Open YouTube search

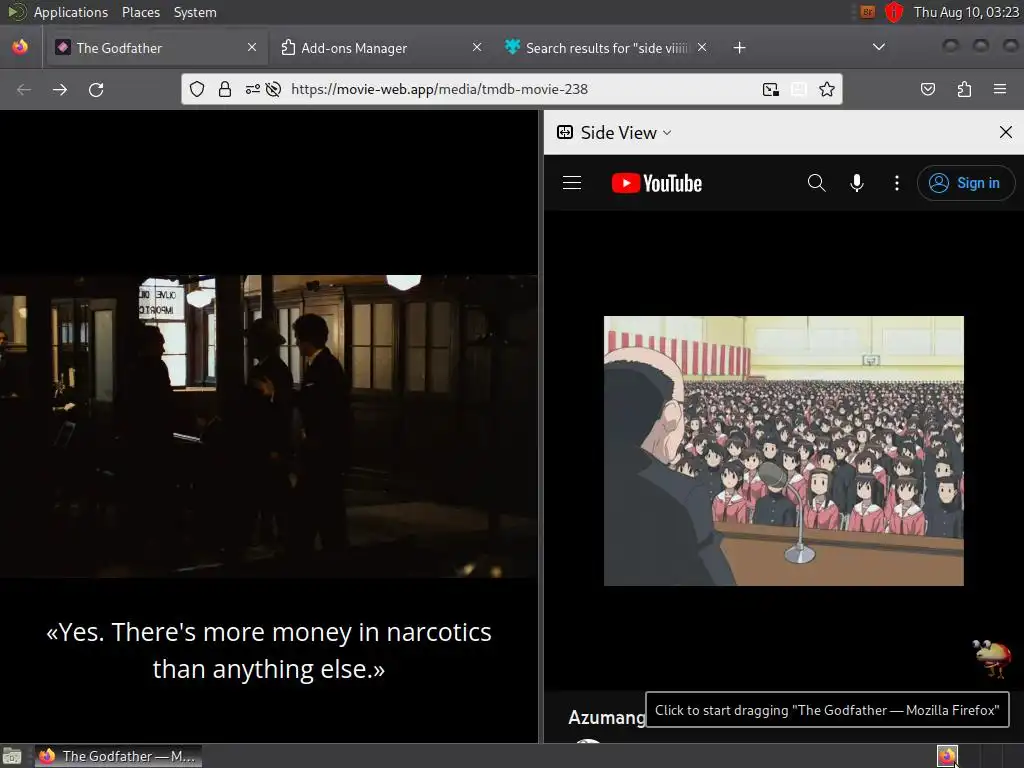pos(816,183)
